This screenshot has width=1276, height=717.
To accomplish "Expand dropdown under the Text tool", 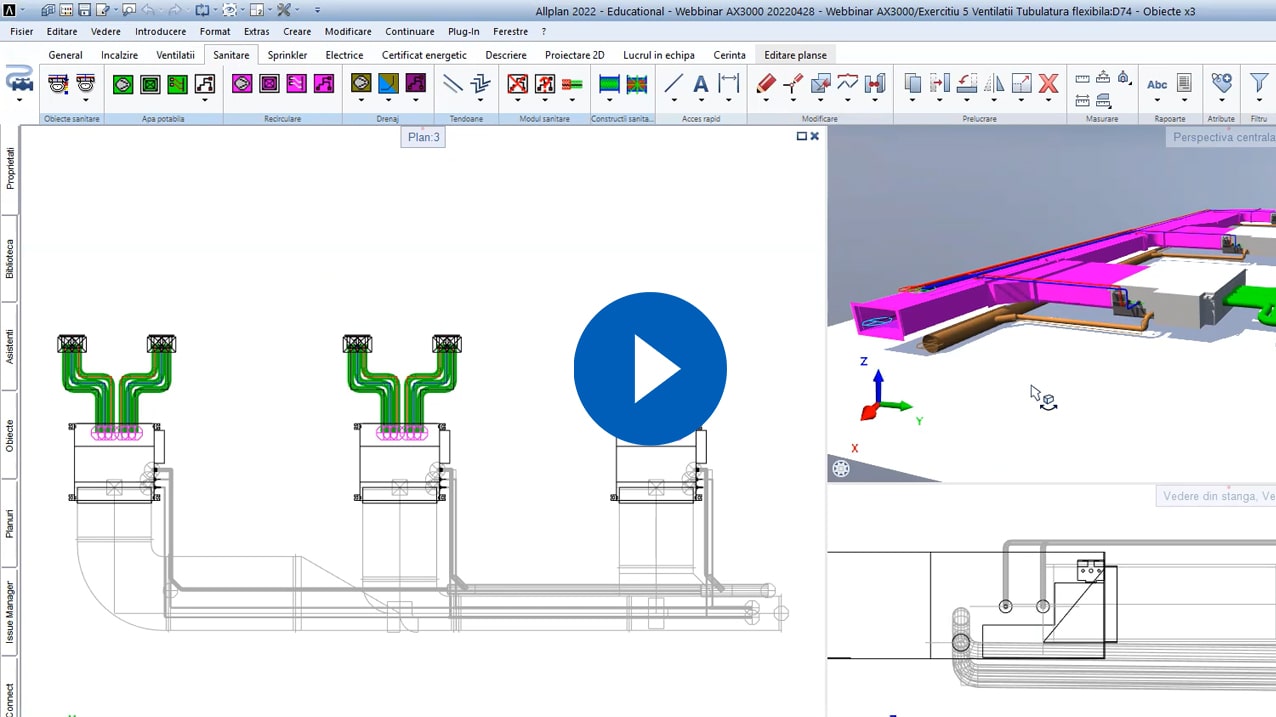I will click(701, 101).
